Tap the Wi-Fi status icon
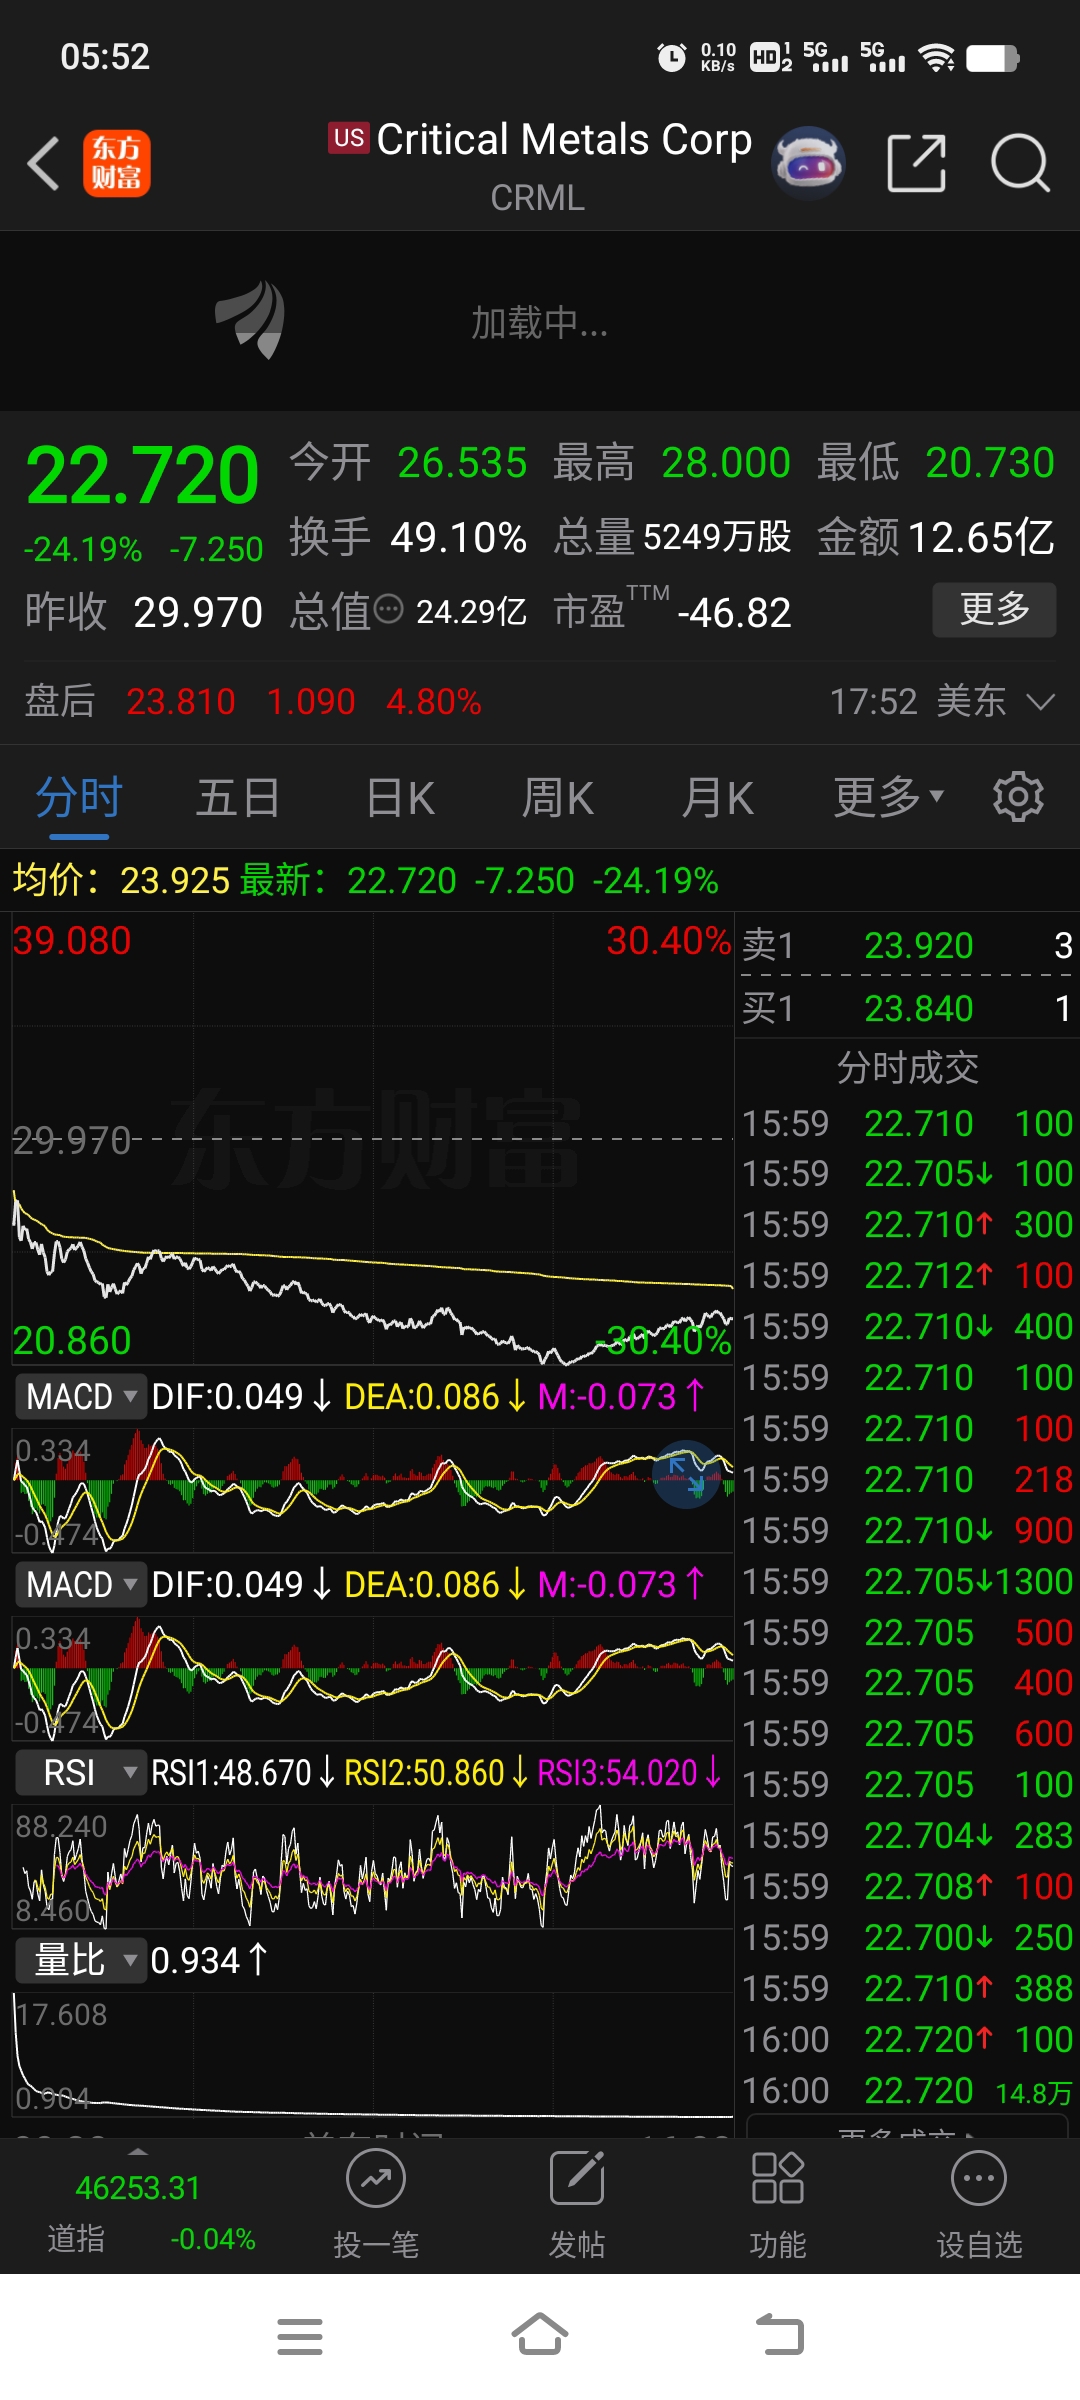This screenshot has height=2400, width=1080. pos(937,57)
